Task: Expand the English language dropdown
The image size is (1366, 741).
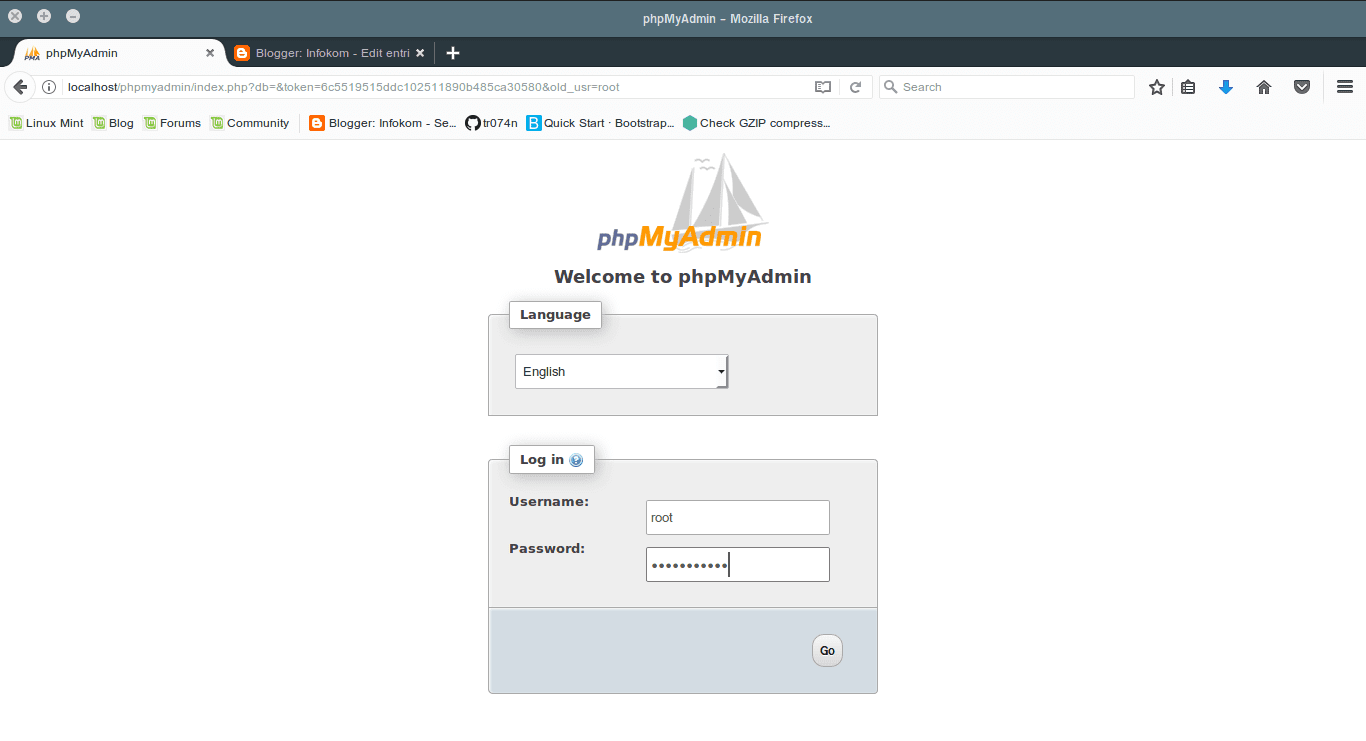Action: [622, 371]
